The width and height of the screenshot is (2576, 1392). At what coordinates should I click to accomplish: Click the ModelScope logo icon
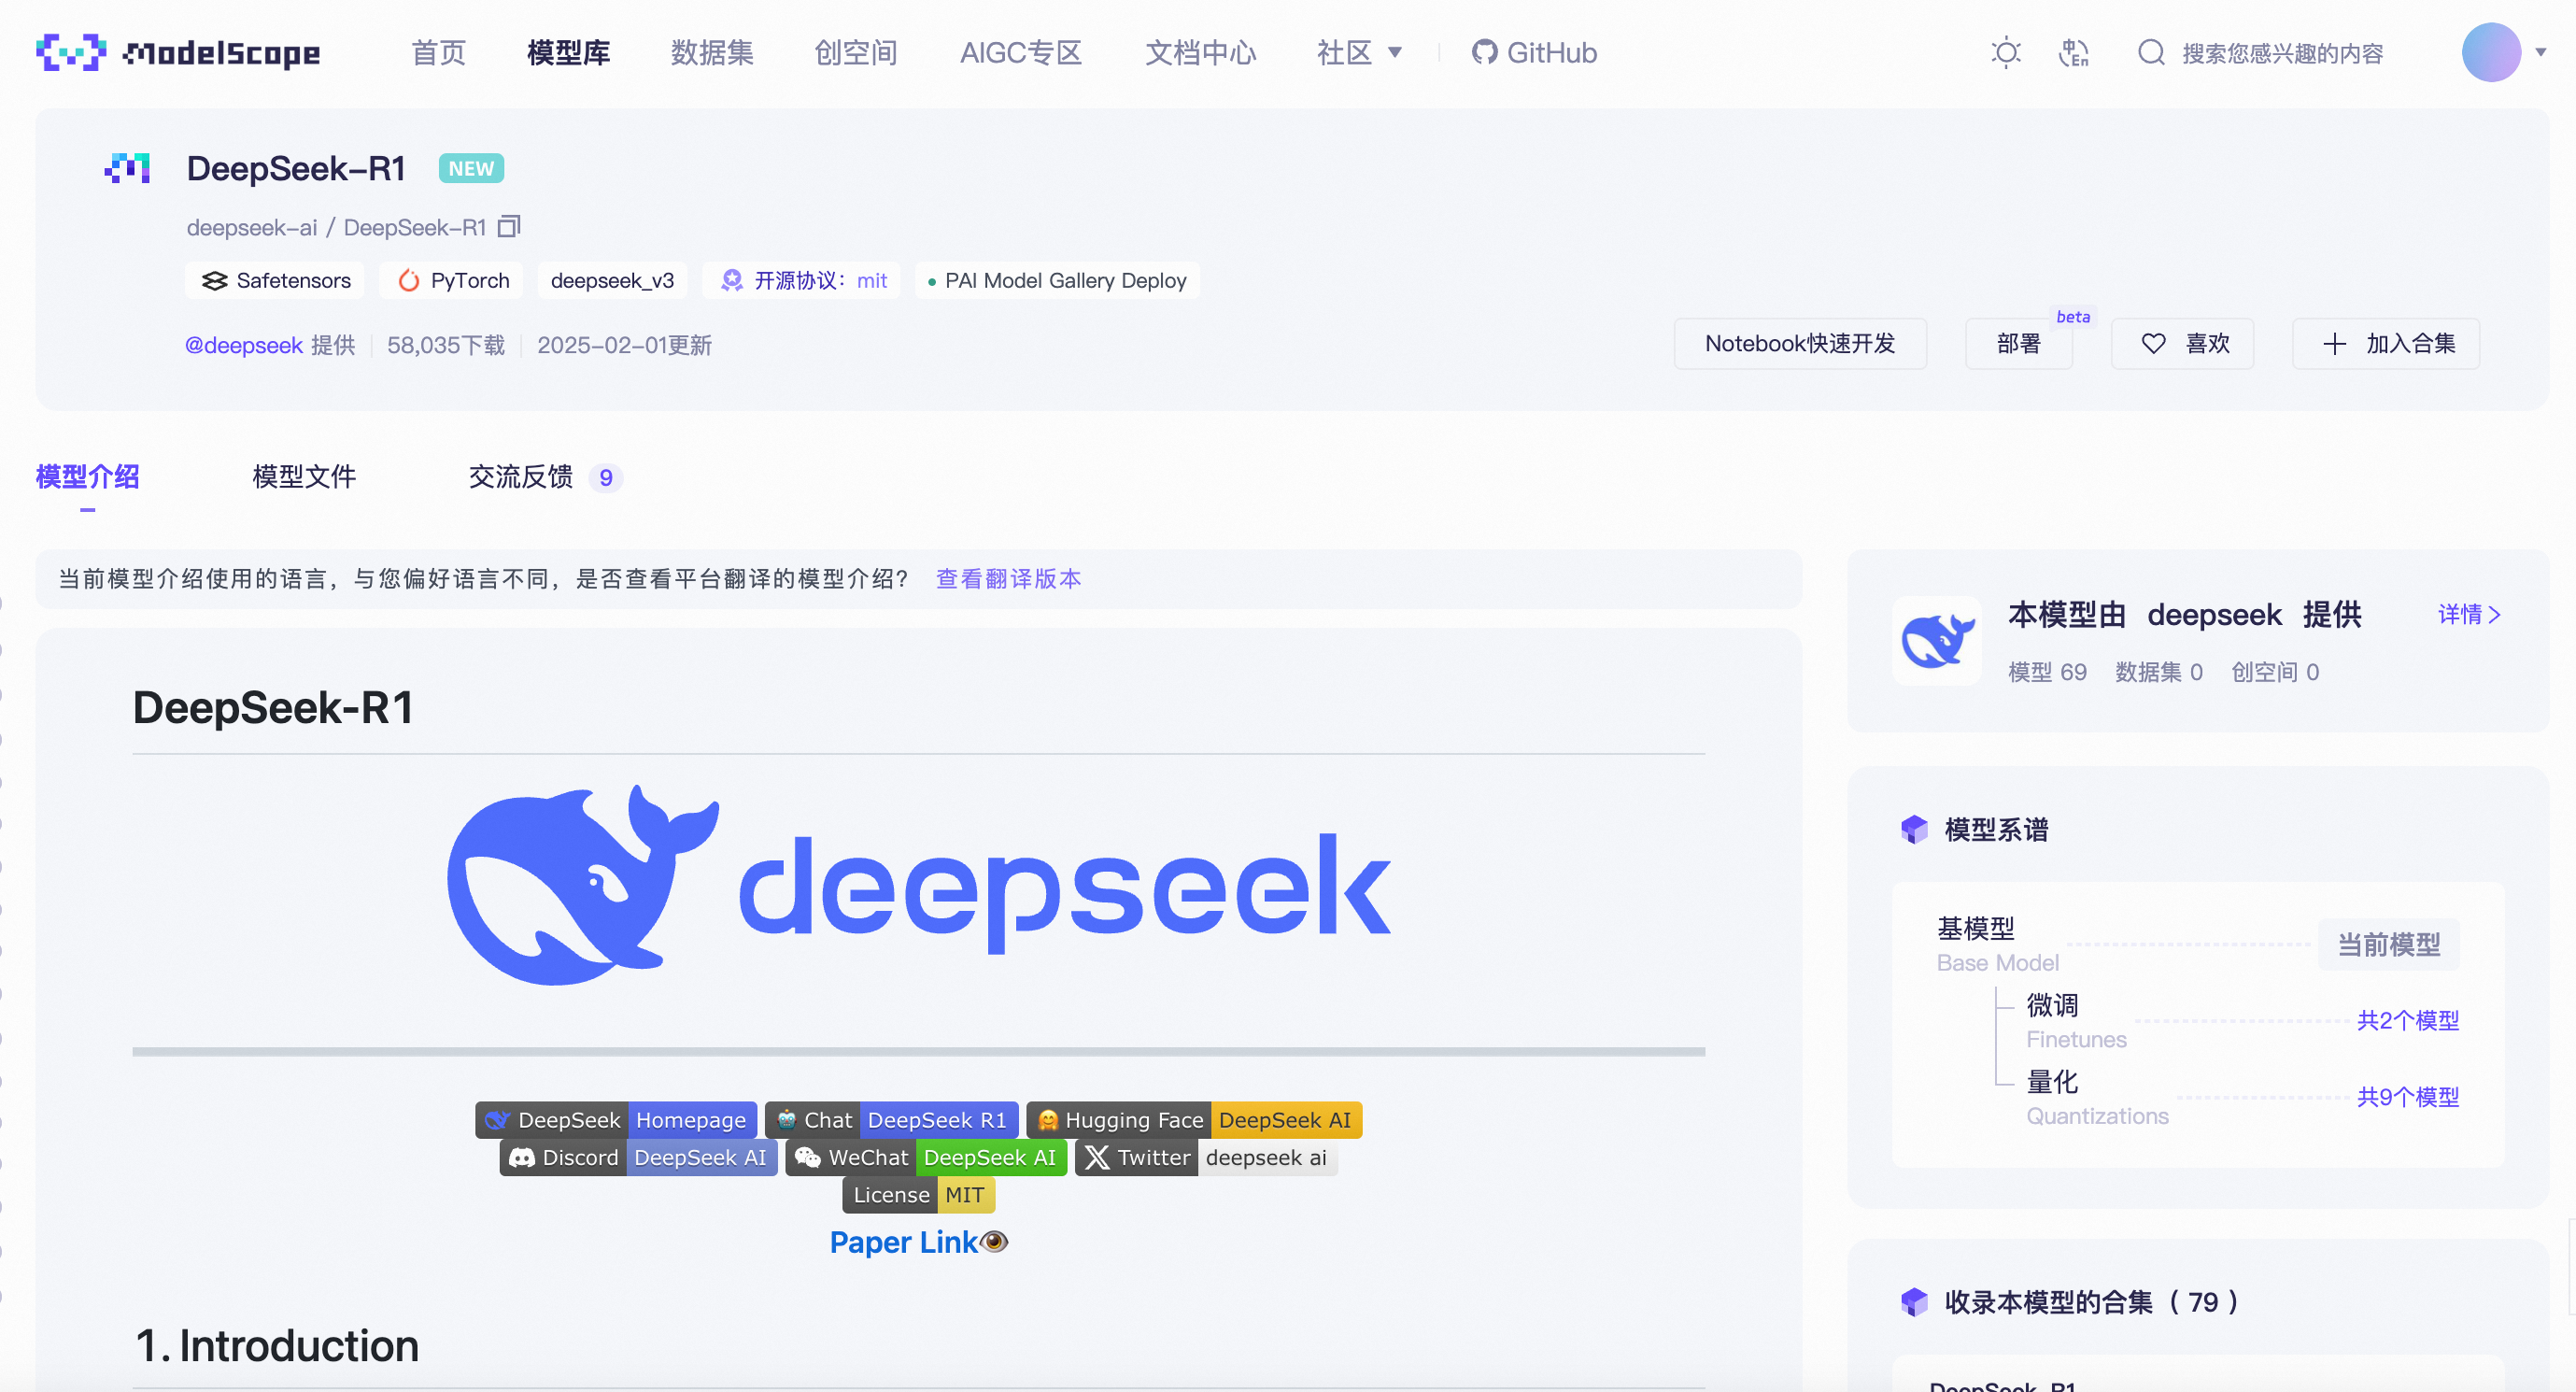pos(70,52)
